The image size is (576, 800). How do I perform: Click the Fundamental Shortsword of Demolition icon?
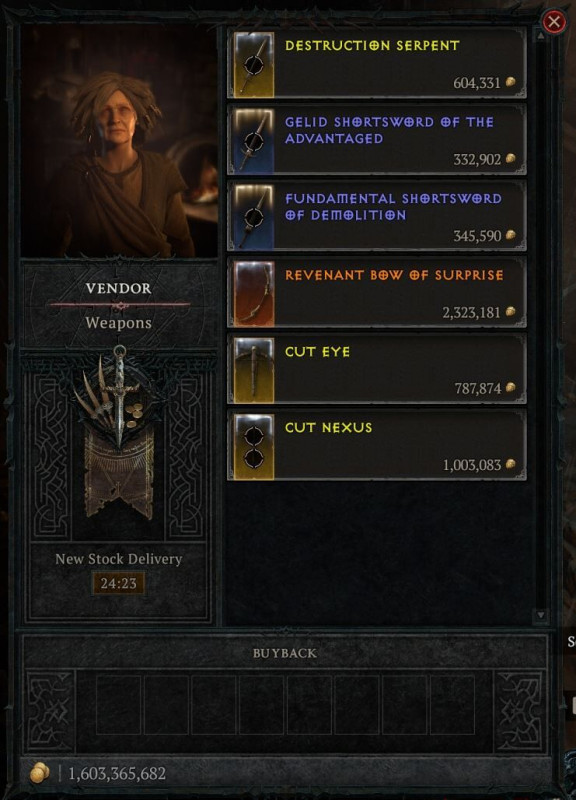tap(254, 217)
